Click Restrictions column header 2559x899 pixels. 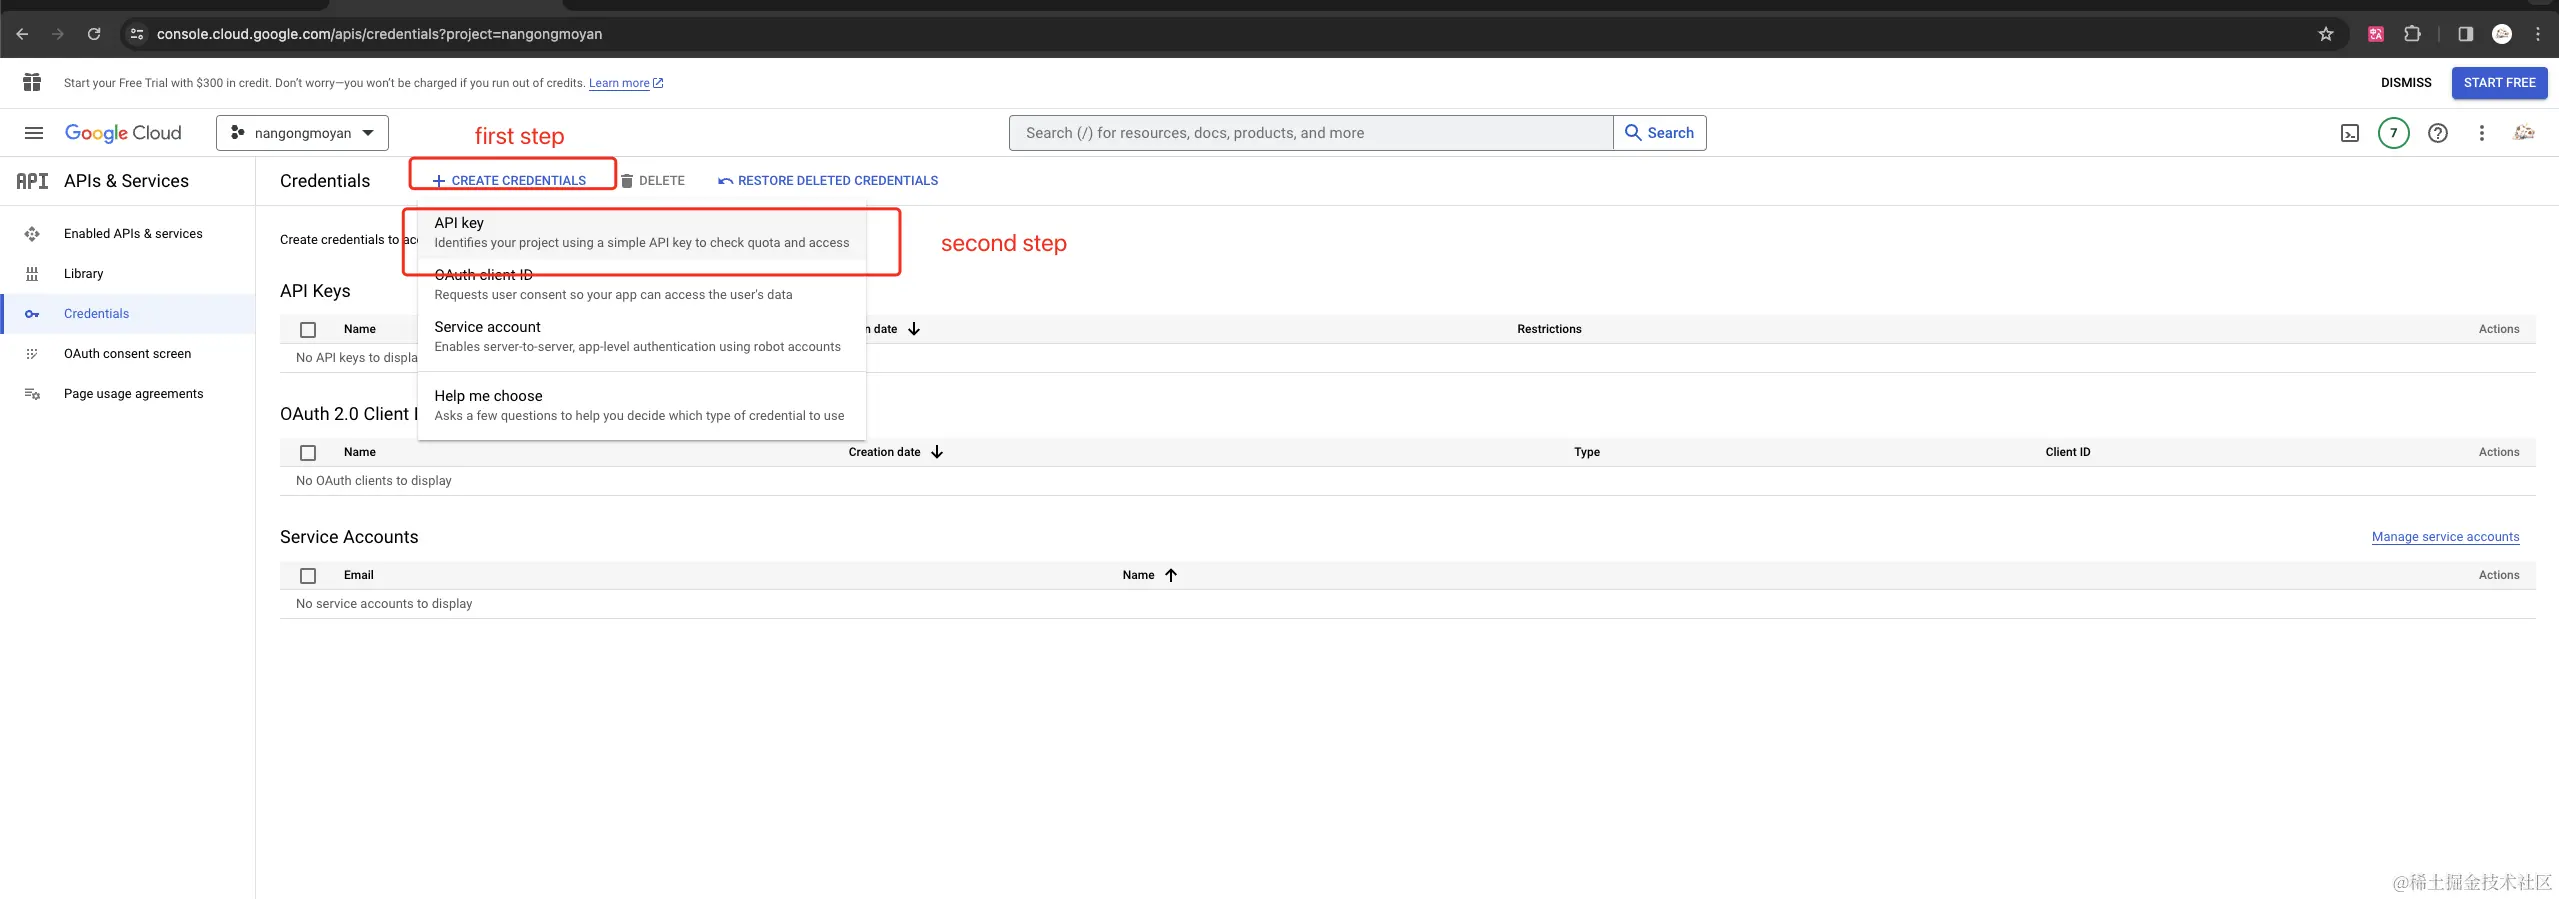(1549, 329)
